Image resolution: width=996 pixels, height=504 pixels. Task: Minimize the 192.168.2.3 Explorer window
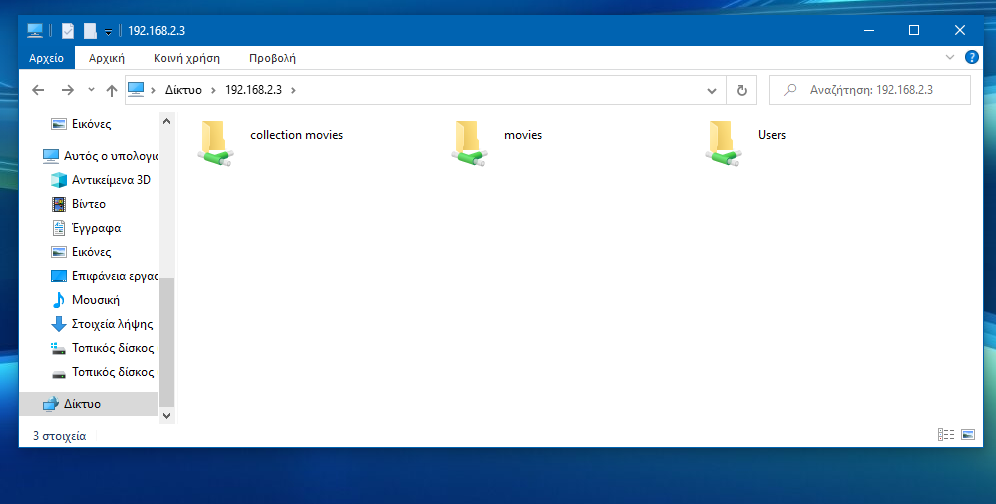click(869, 31)
